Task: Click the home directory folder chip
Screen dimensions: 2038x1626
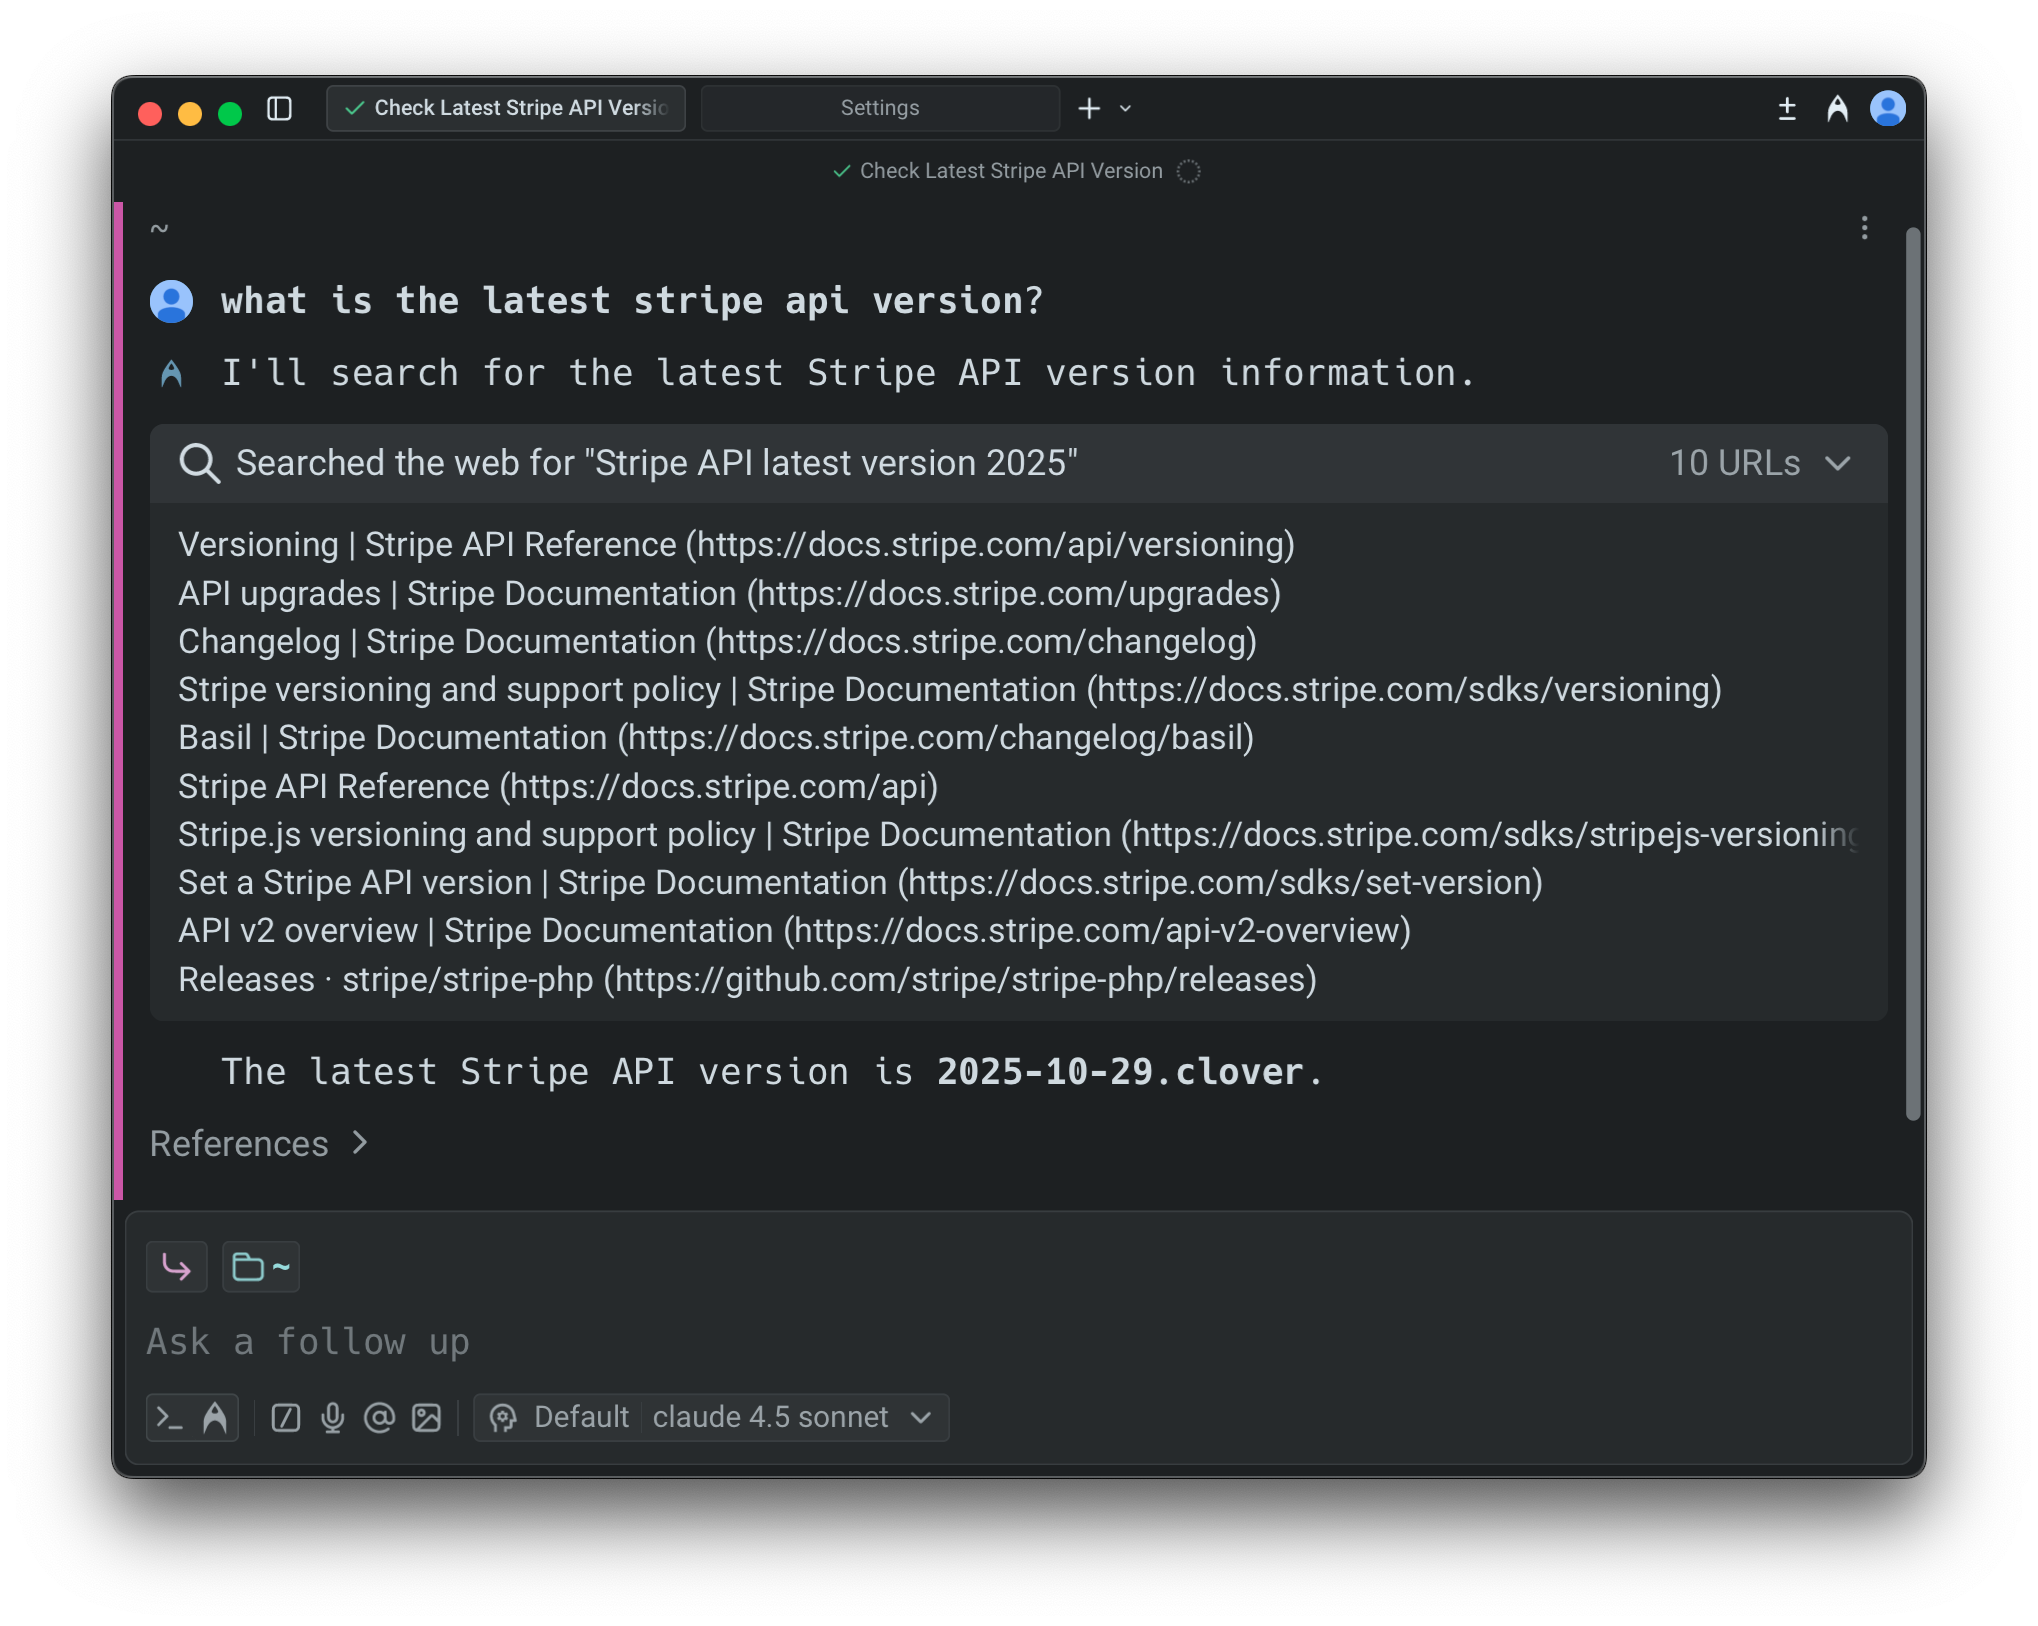Action: point(261,1267)
